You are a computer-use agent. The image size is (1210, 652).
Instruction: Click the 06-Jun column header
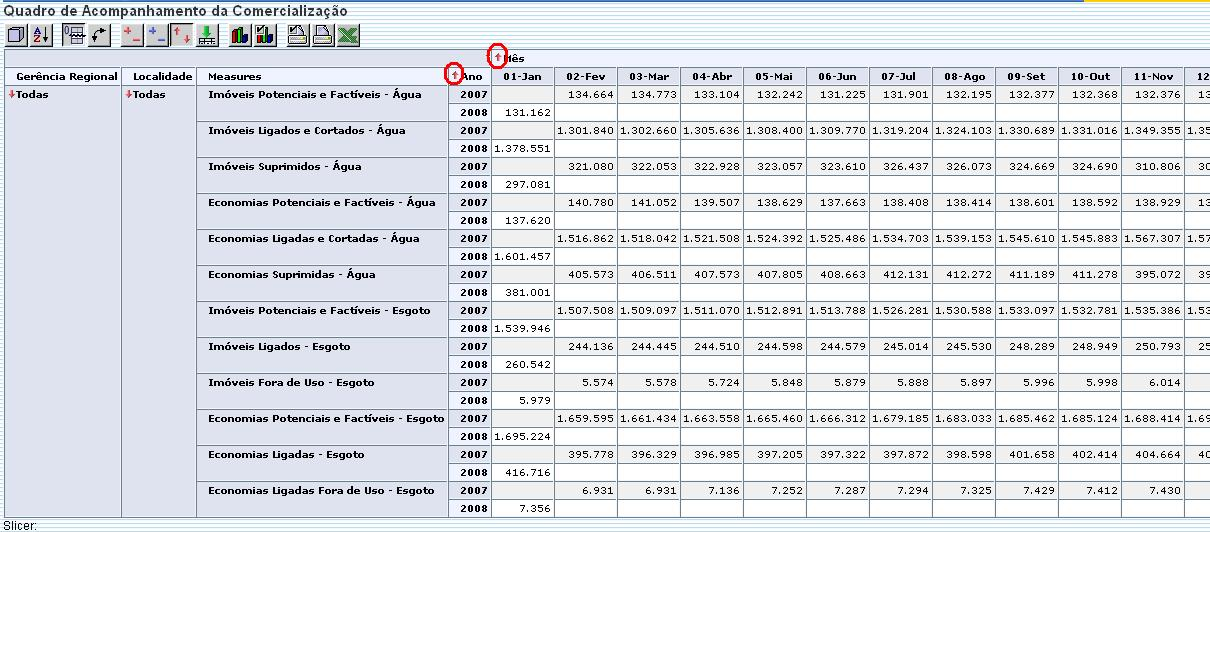click(837, 77)
